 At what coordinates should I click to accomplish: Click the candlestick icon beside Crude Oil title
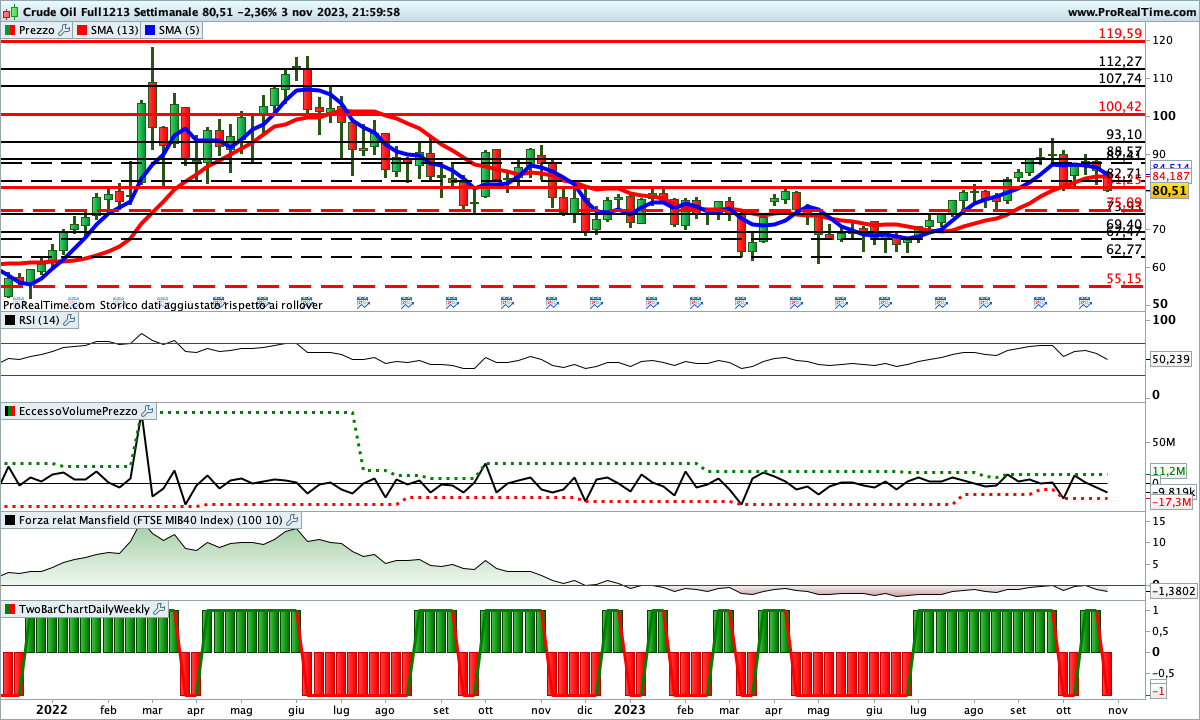9,12
